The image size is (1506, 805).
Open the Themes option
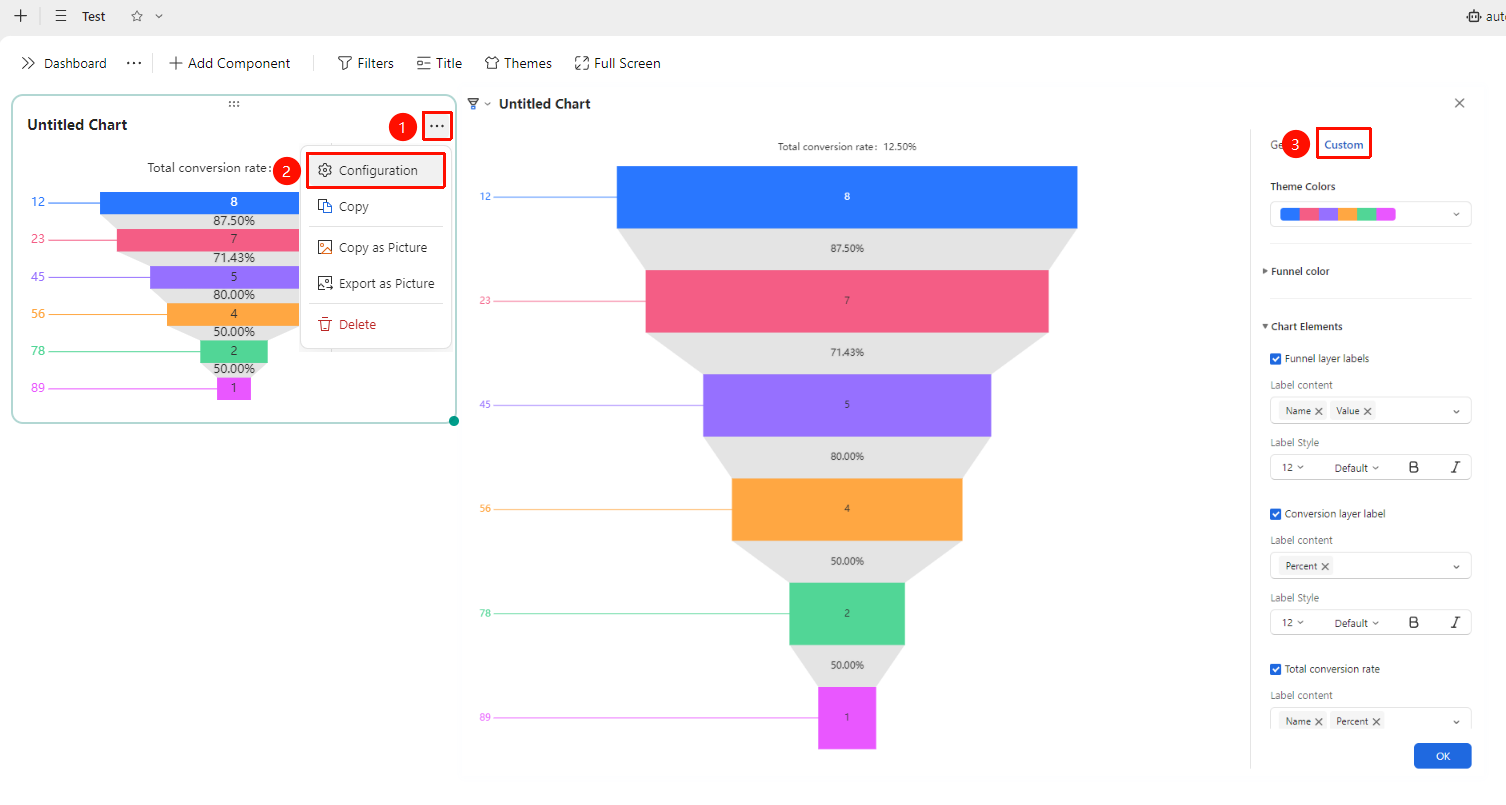tap(518, 63)
